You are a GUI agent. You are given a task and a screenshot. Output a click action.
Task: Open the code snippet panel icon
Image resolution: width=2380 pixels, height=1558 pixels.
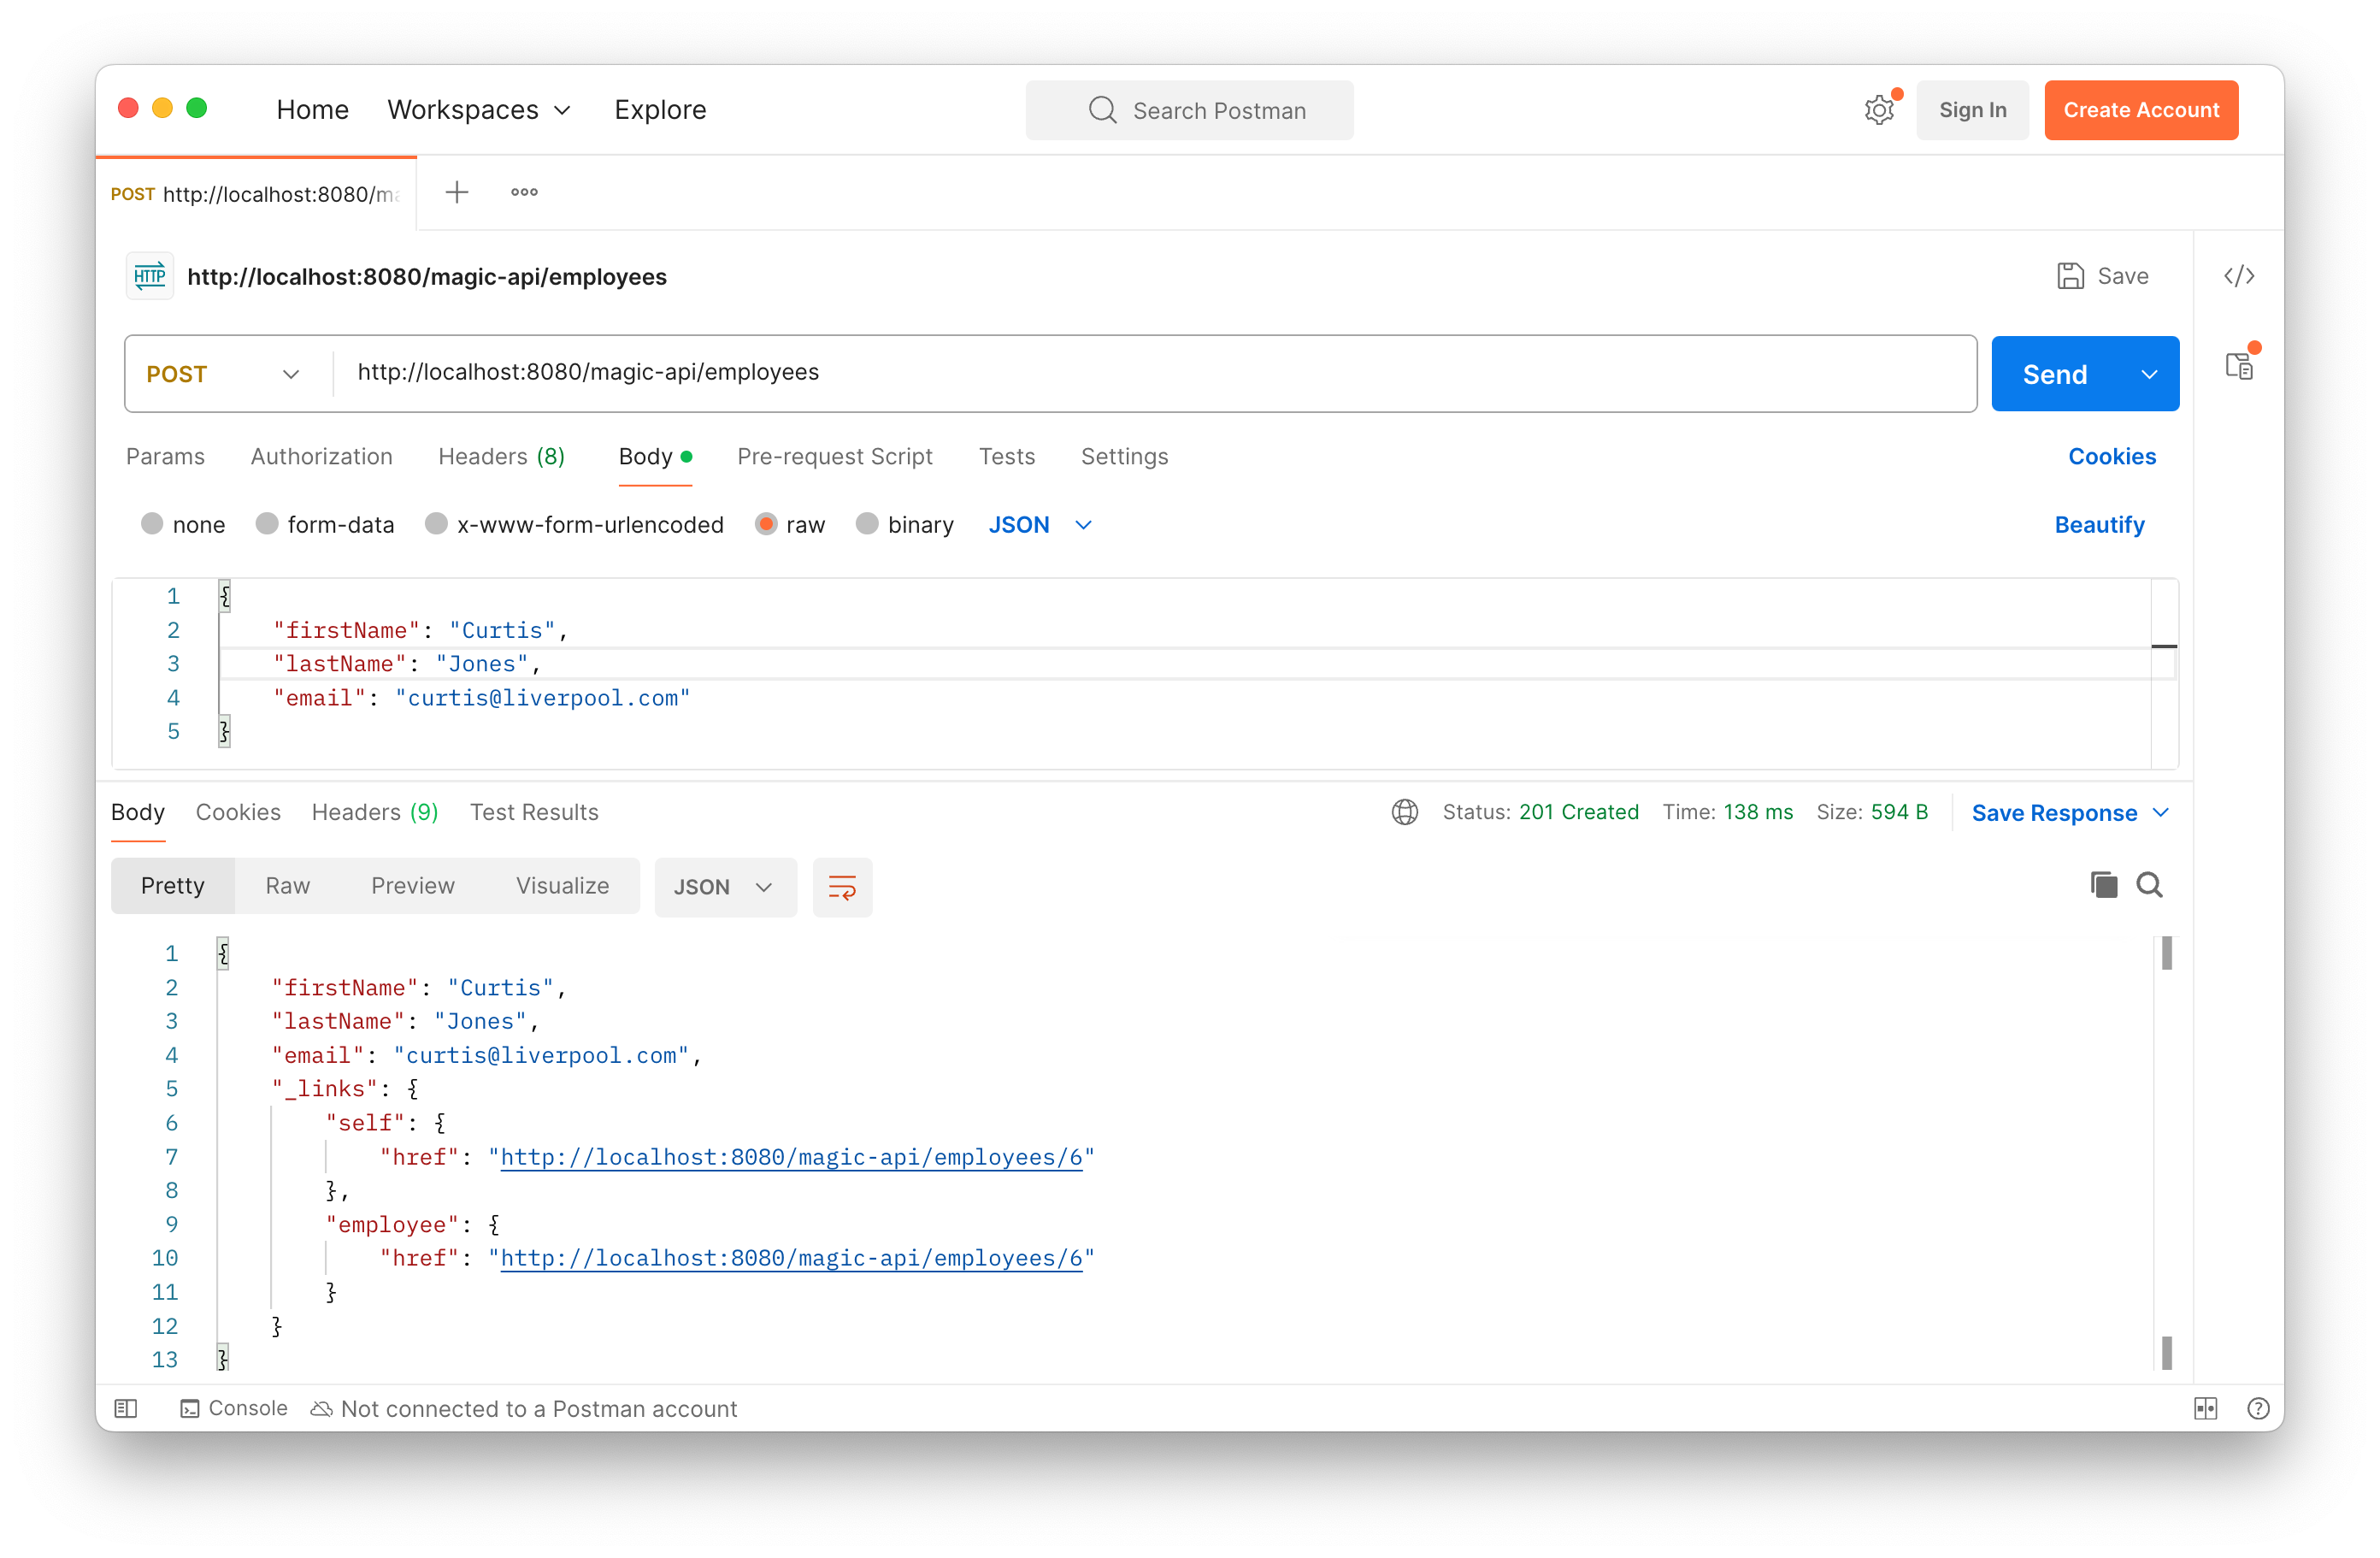tap(2238, 276)
